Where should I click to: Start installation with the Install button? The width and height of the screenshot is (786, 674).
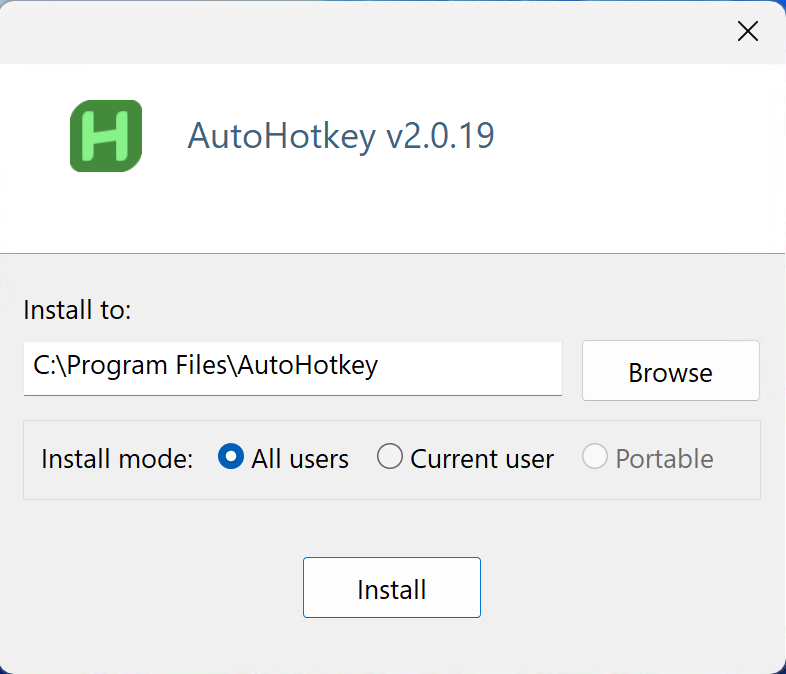point(391,587)
